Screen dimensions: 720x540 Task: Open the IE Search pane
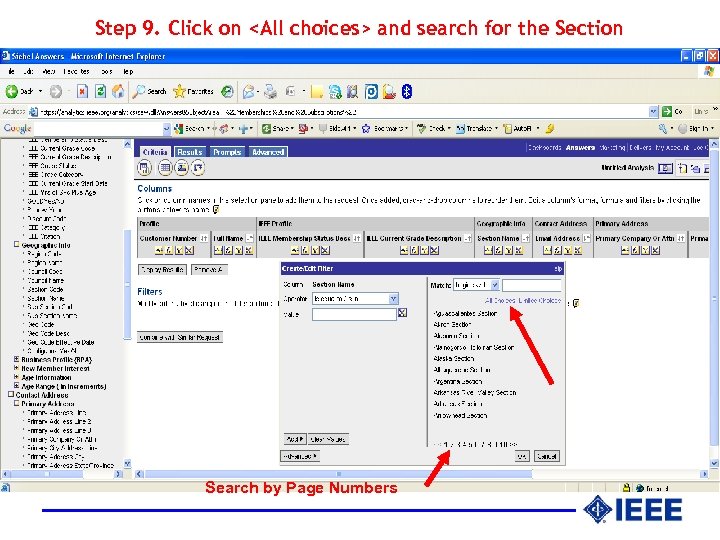pyautogui.click(x=149, y=91)
